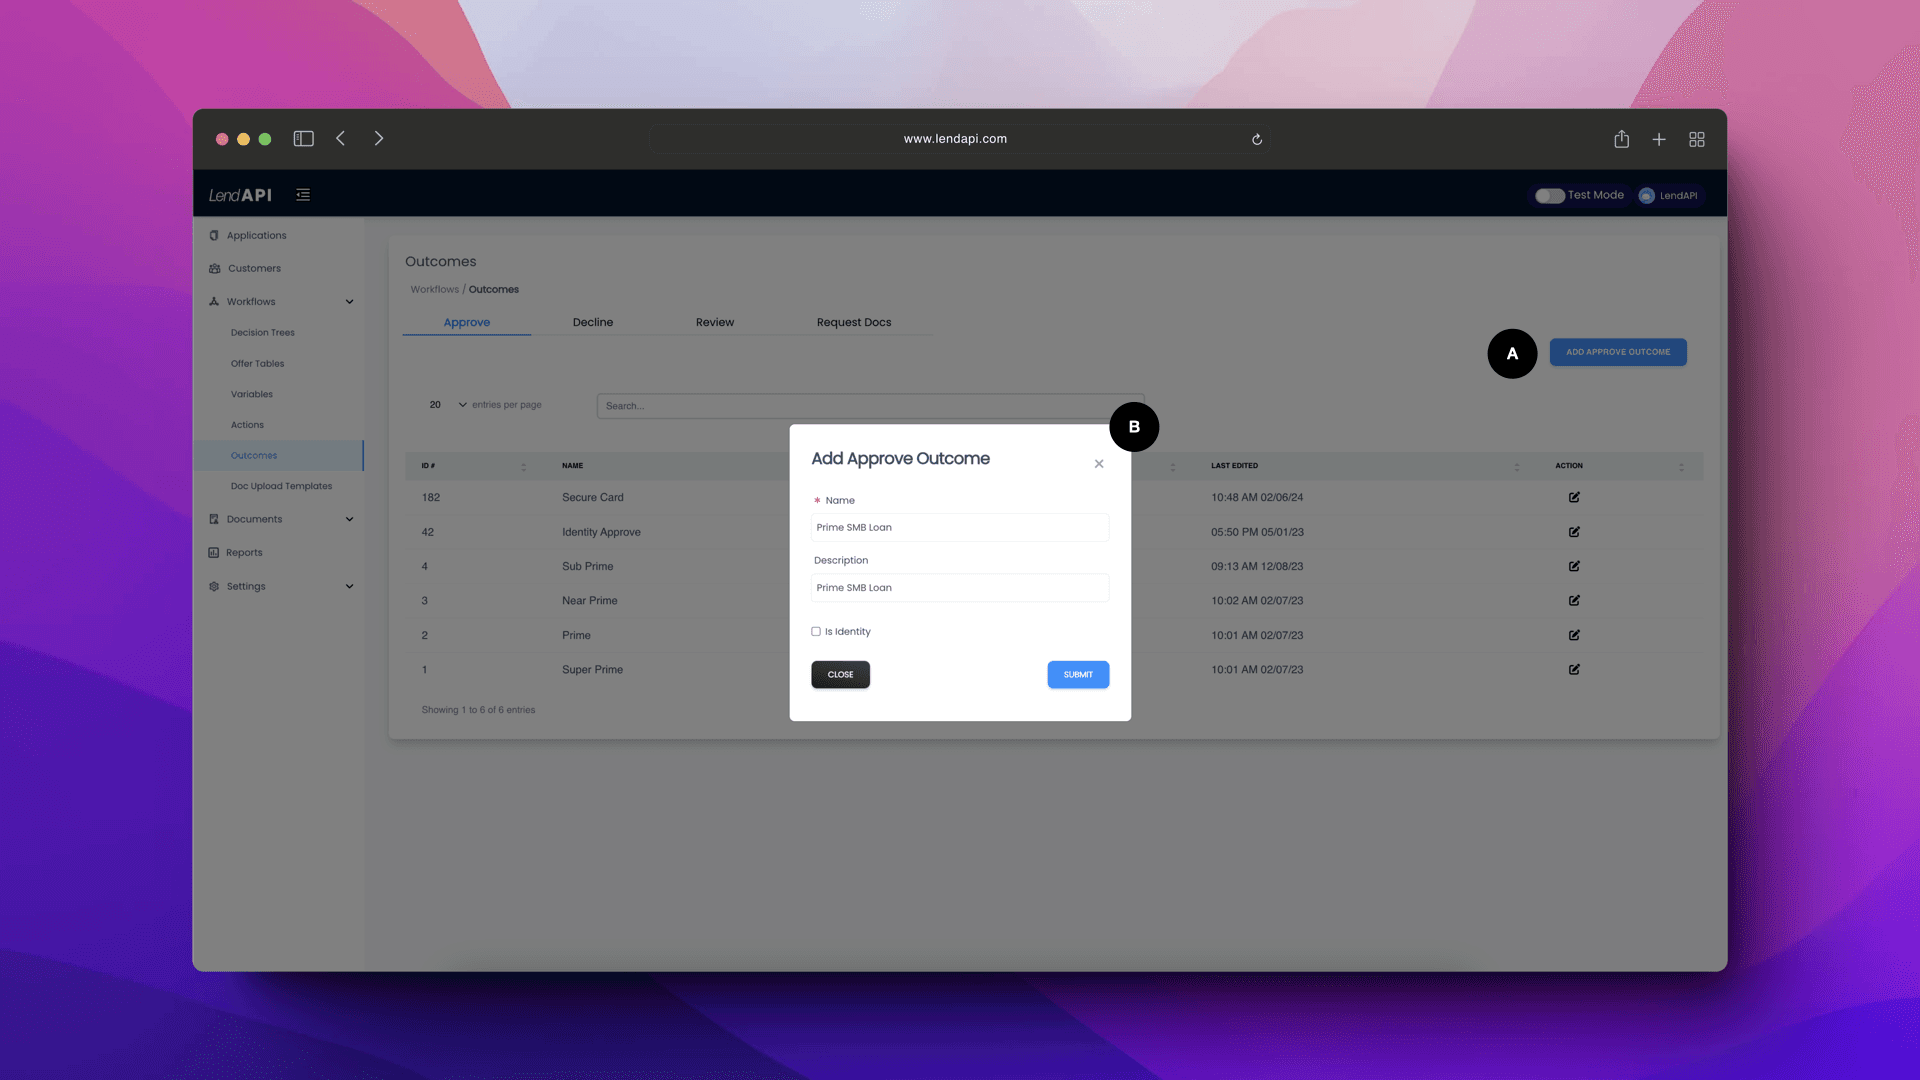Collapse the sidebar using the icon beside LendAPI logo
The height and width of the screenshot is (1080, 1920).
pyautogui.click(x=303, y=194)
